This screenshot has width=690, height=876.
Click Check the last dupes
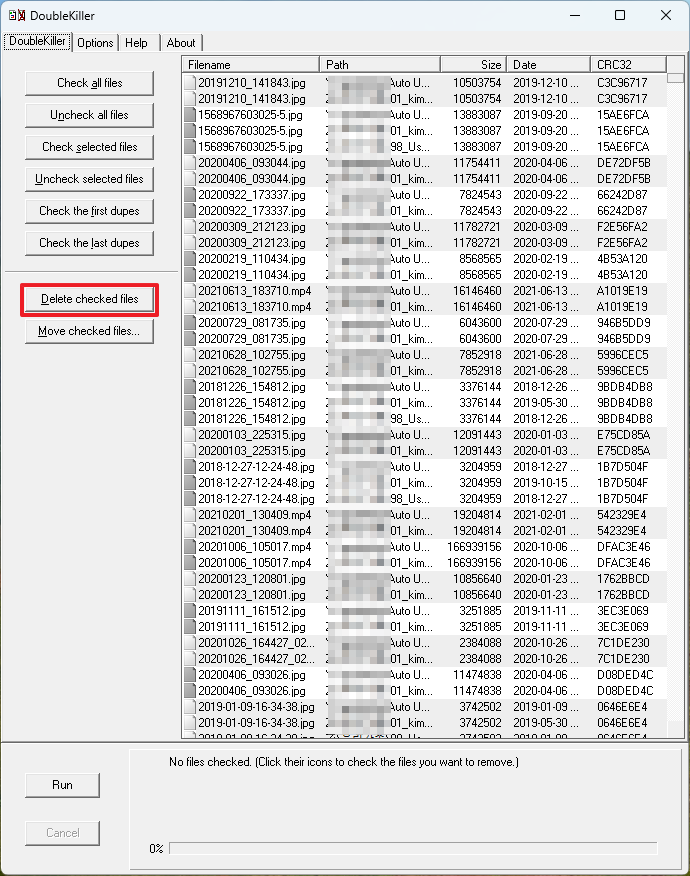(89, 243)
